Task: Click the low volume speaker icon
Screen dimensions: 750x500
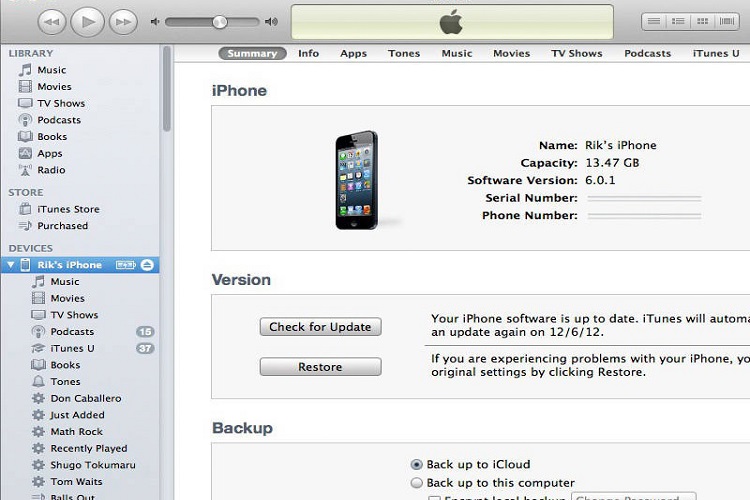Action: [x=155, y=22]
